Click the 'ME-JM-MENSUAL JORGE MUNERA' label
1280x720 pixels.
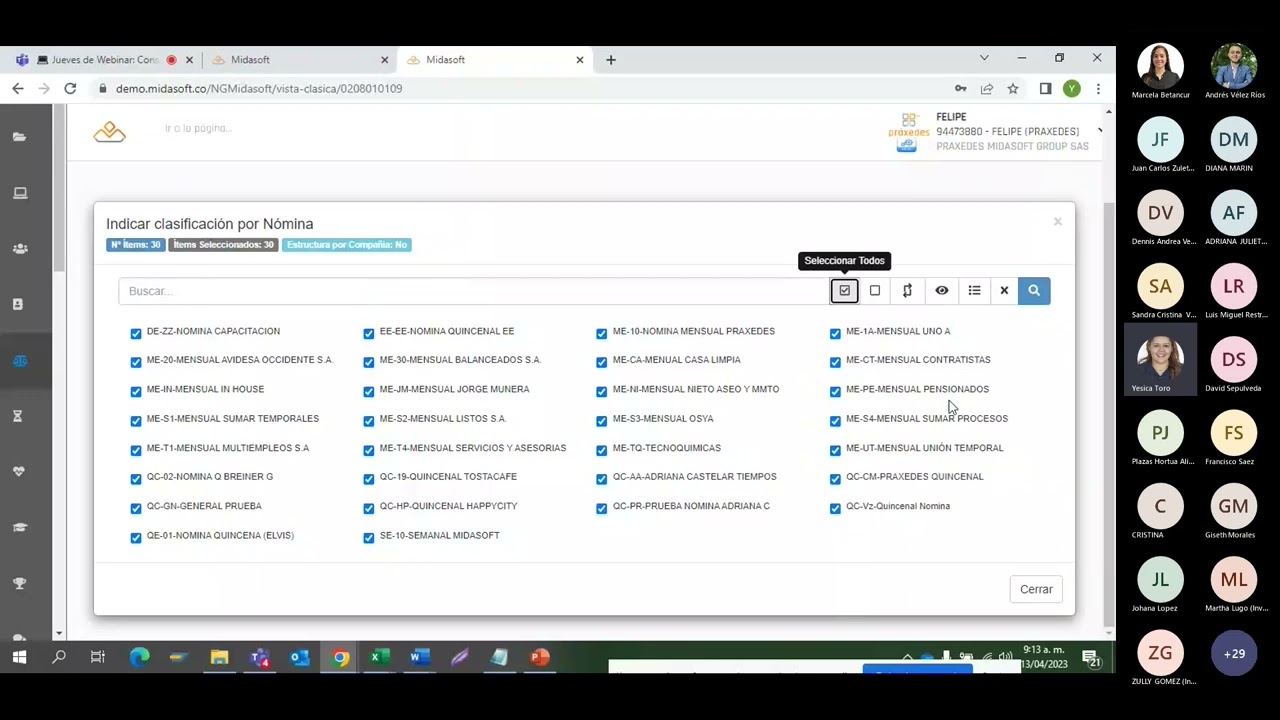click(454, 389)
